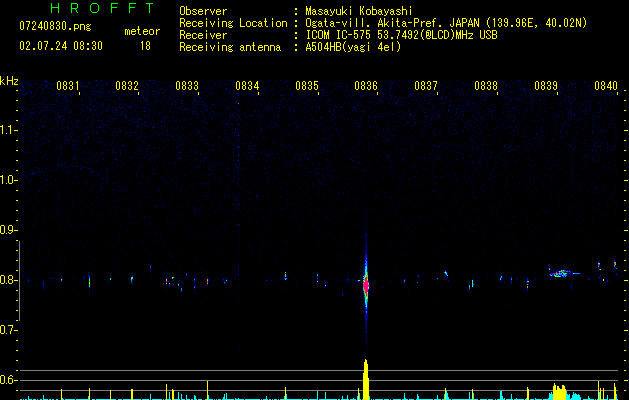This screenshot has width=629, height=400.
Task: Click the 'Receiving Location' label
Action: pos(233,23)
